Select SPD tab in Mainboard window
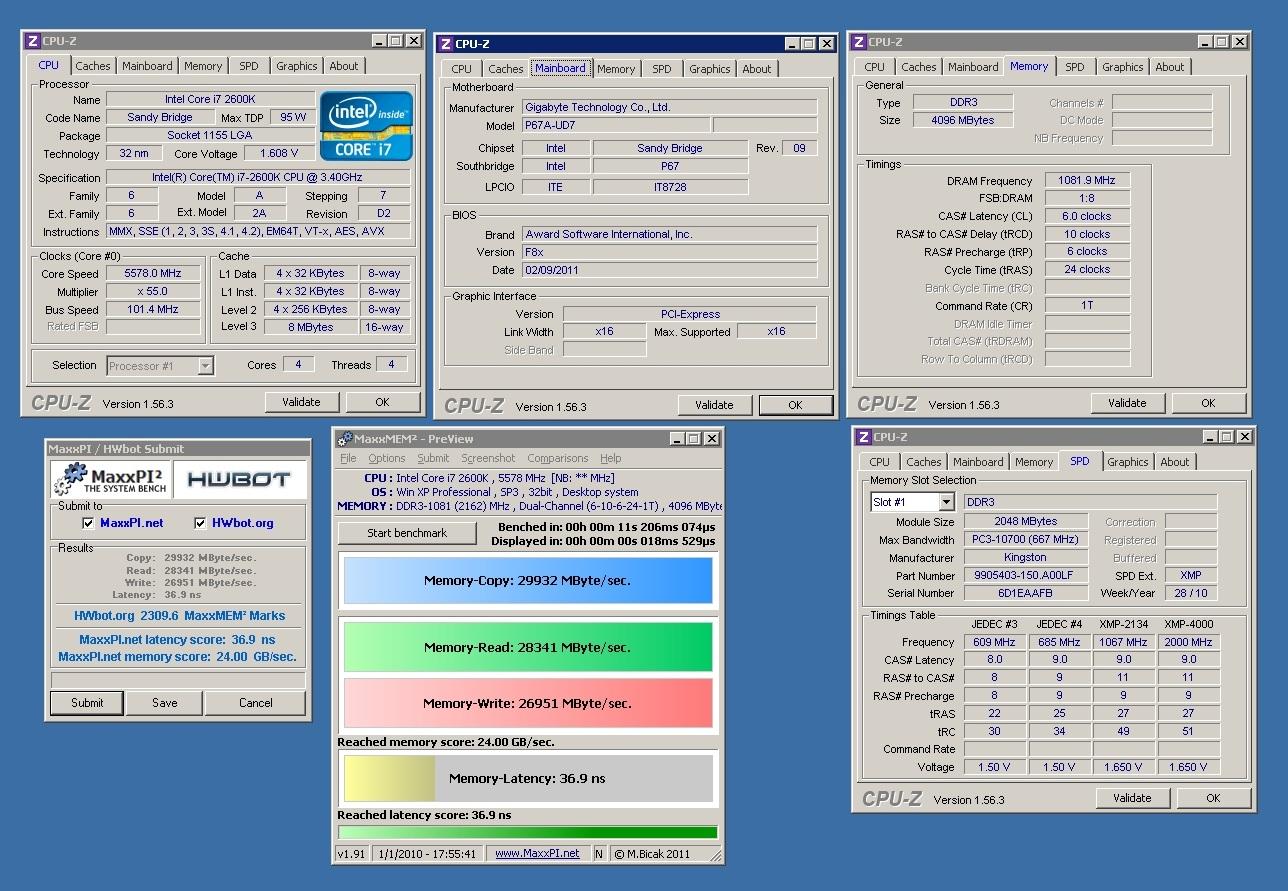 662,69
